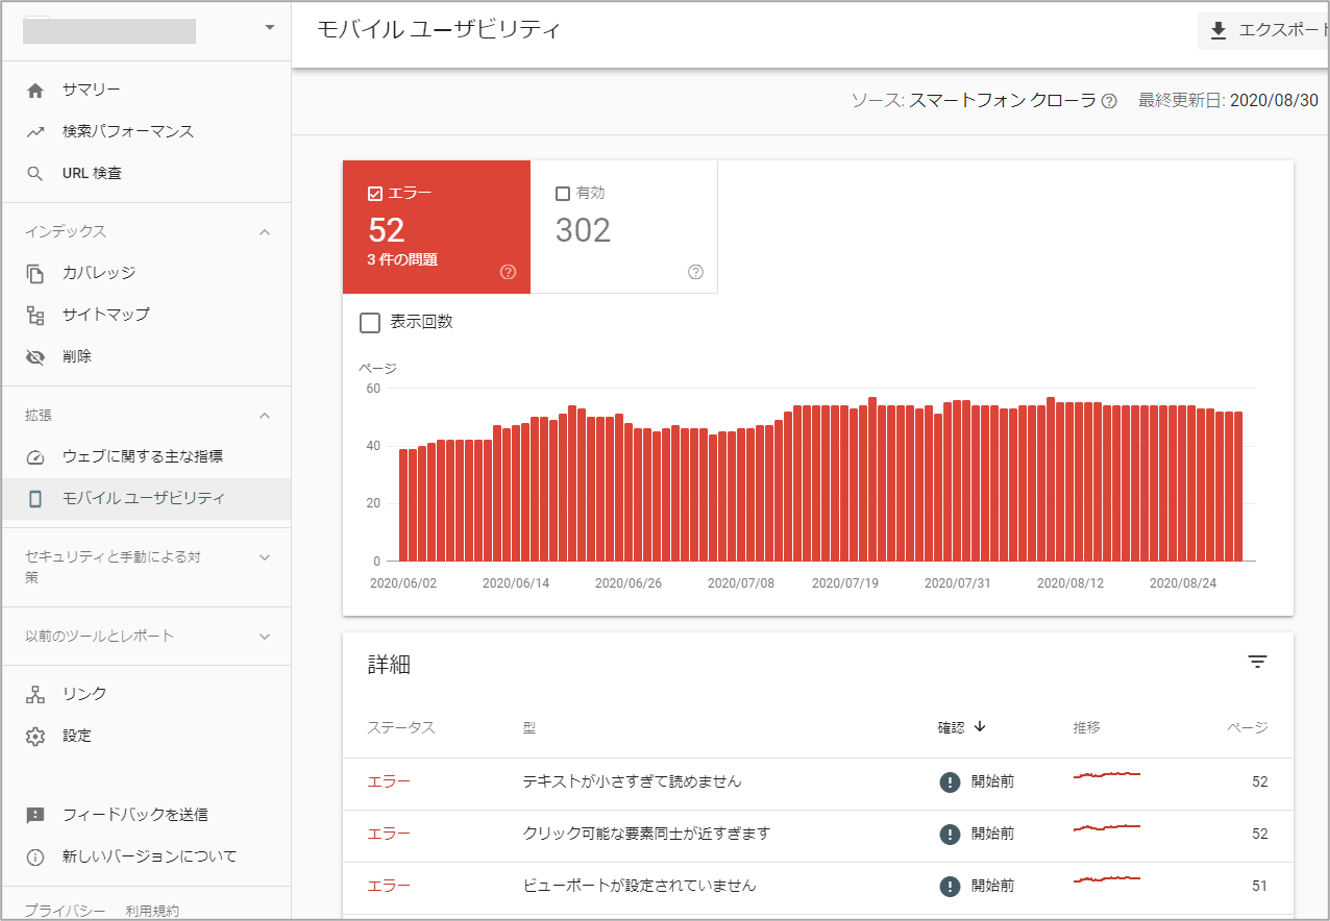Click the エクスポート button

point(1263,31)
